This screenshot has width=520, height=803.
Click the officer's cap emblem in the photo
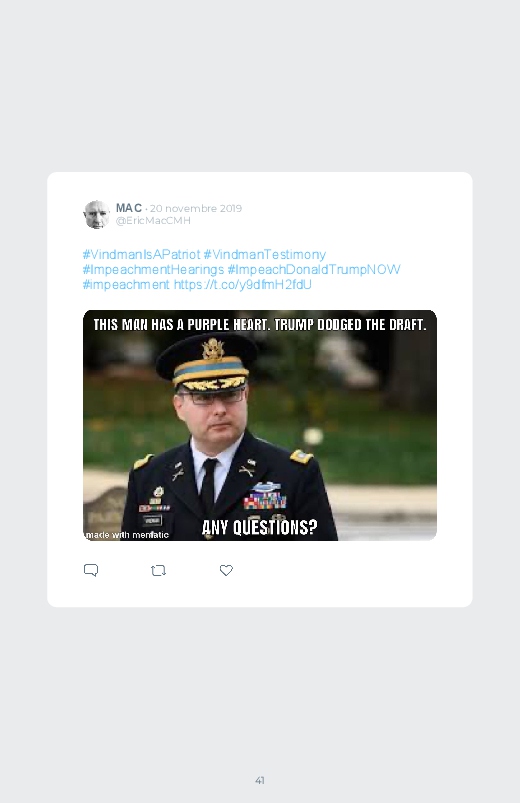(213, 349)
